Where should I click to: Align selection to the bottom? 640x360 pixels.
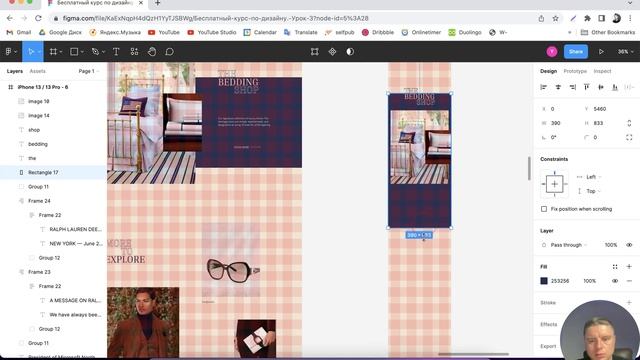pos(615,87)
